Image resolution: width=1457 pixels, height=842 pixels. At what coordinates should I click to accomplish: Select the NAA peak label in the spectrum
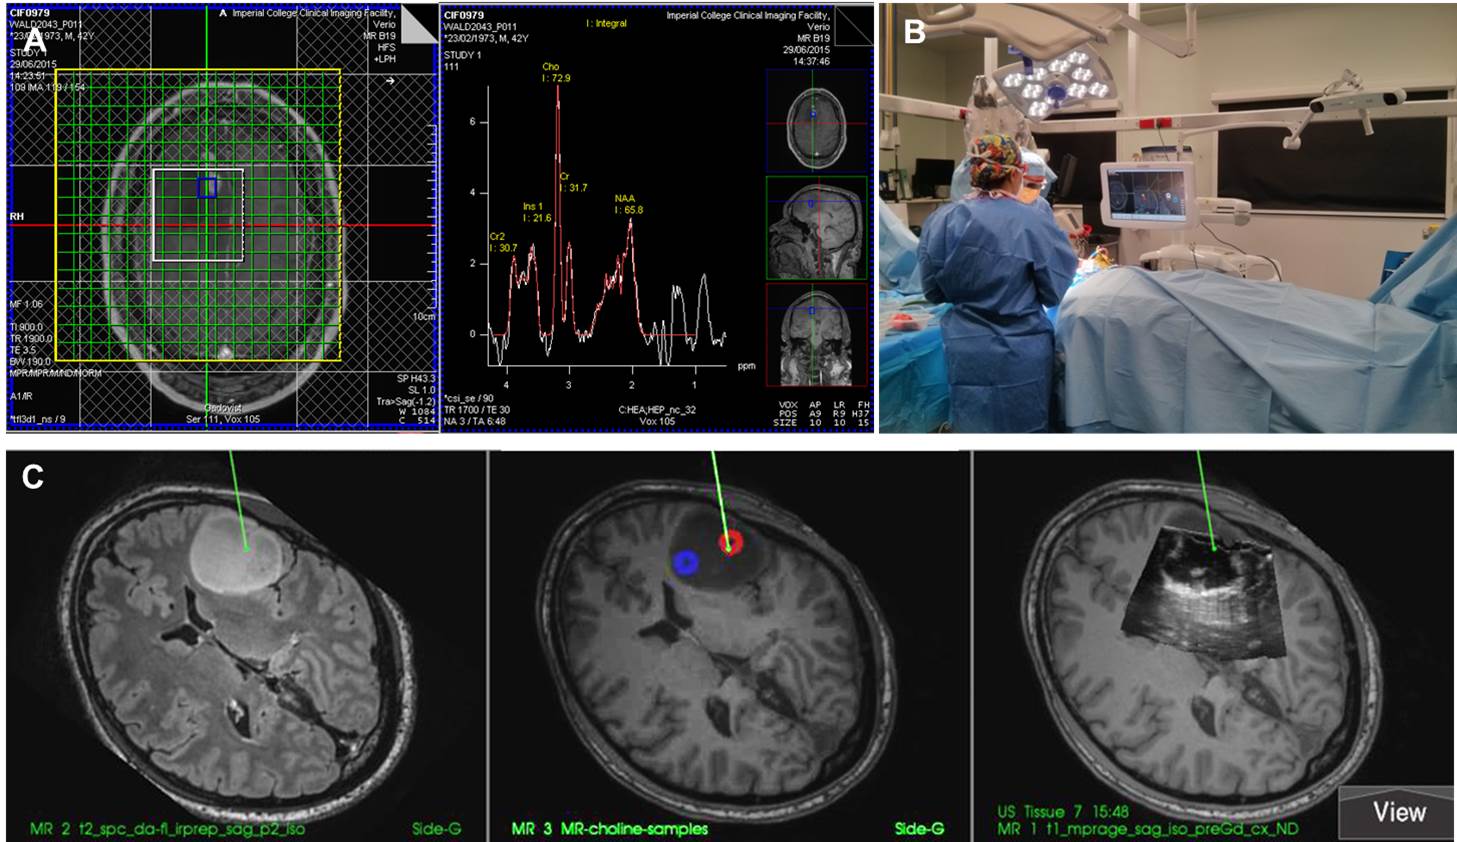(629, 204)
